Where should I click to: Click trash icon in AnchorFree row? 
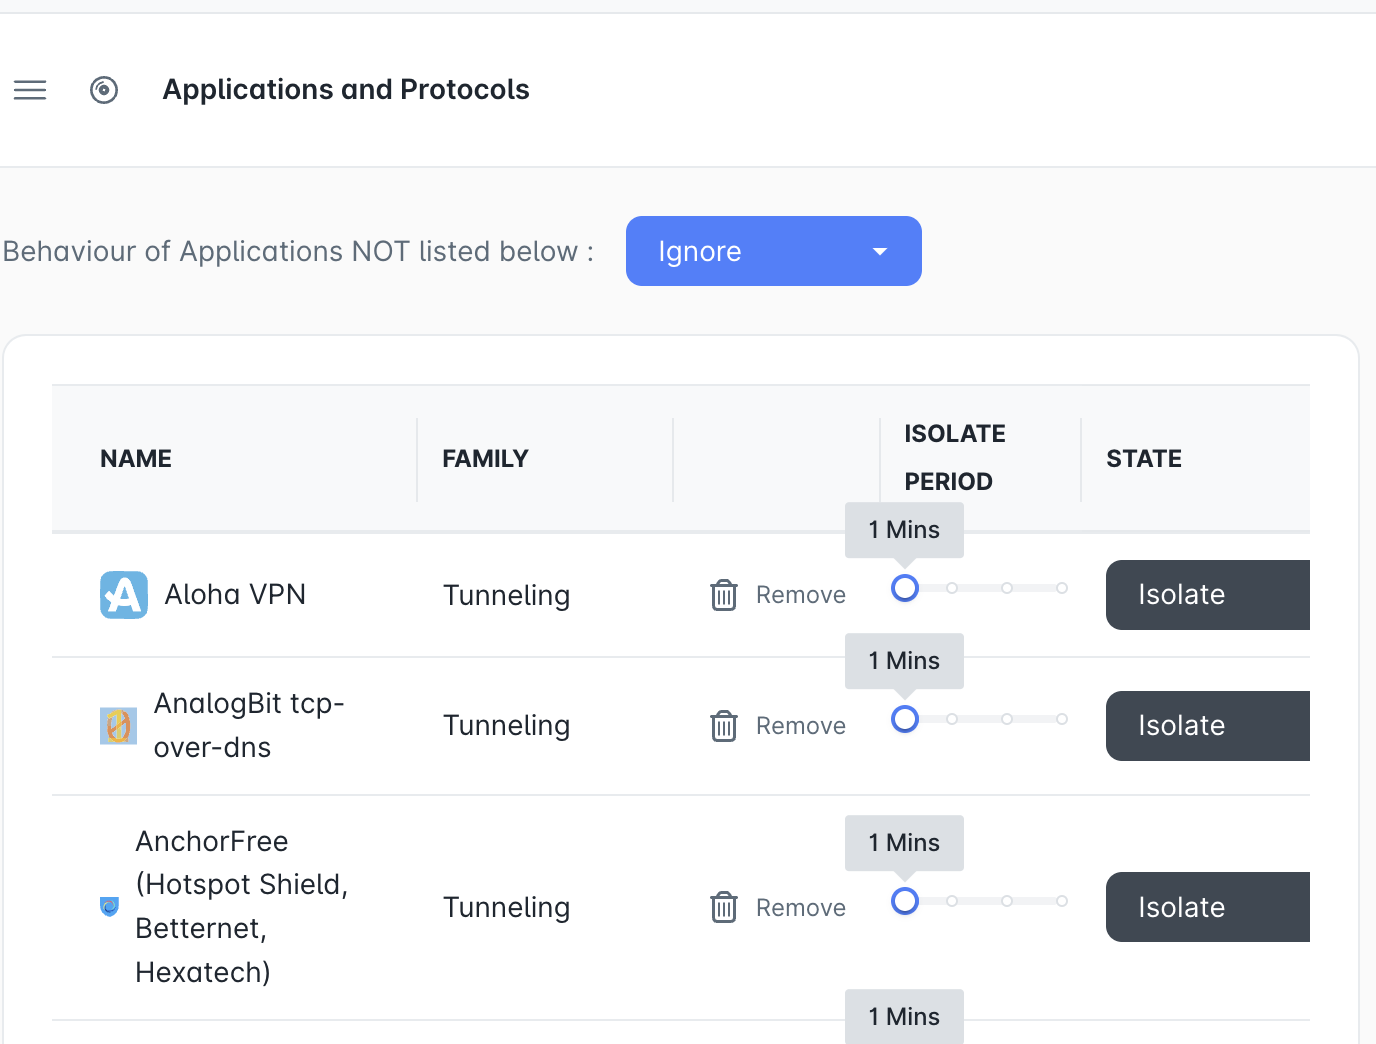724,908
